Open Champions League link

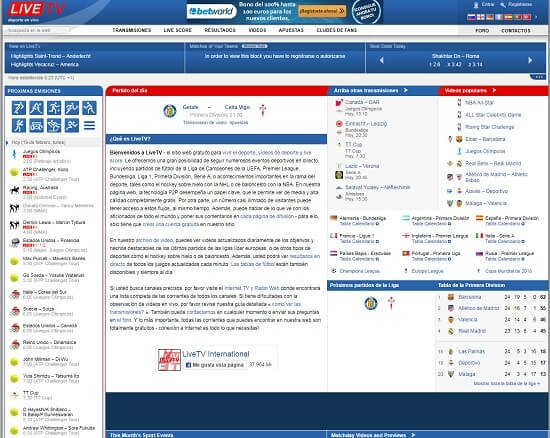(360, 271)
